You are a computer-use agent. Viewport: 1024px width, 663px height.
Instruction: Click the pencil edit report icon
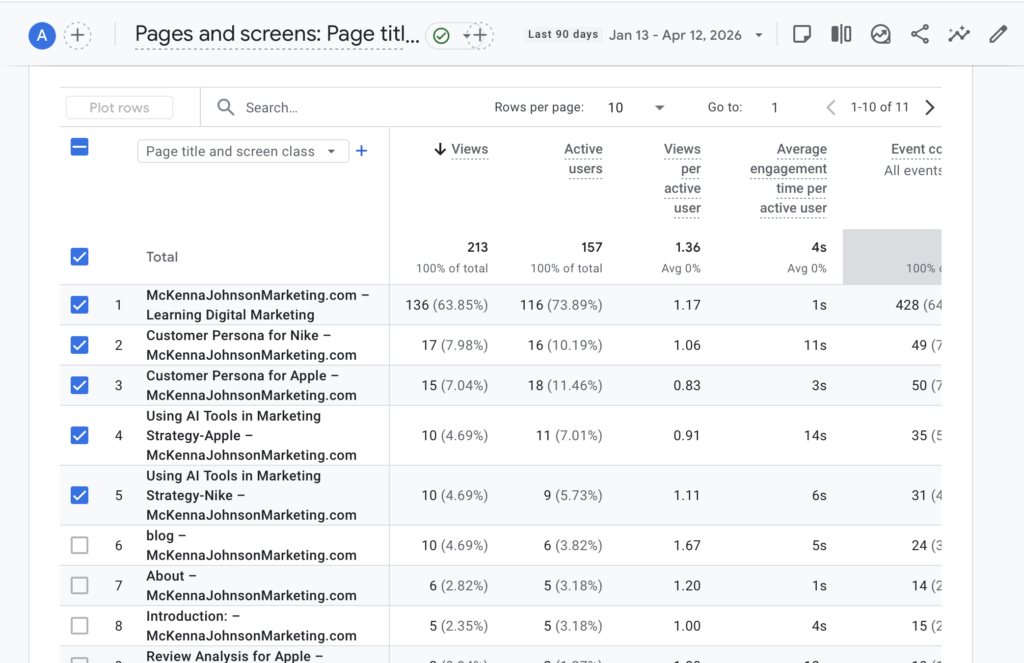tap(997, 35)
